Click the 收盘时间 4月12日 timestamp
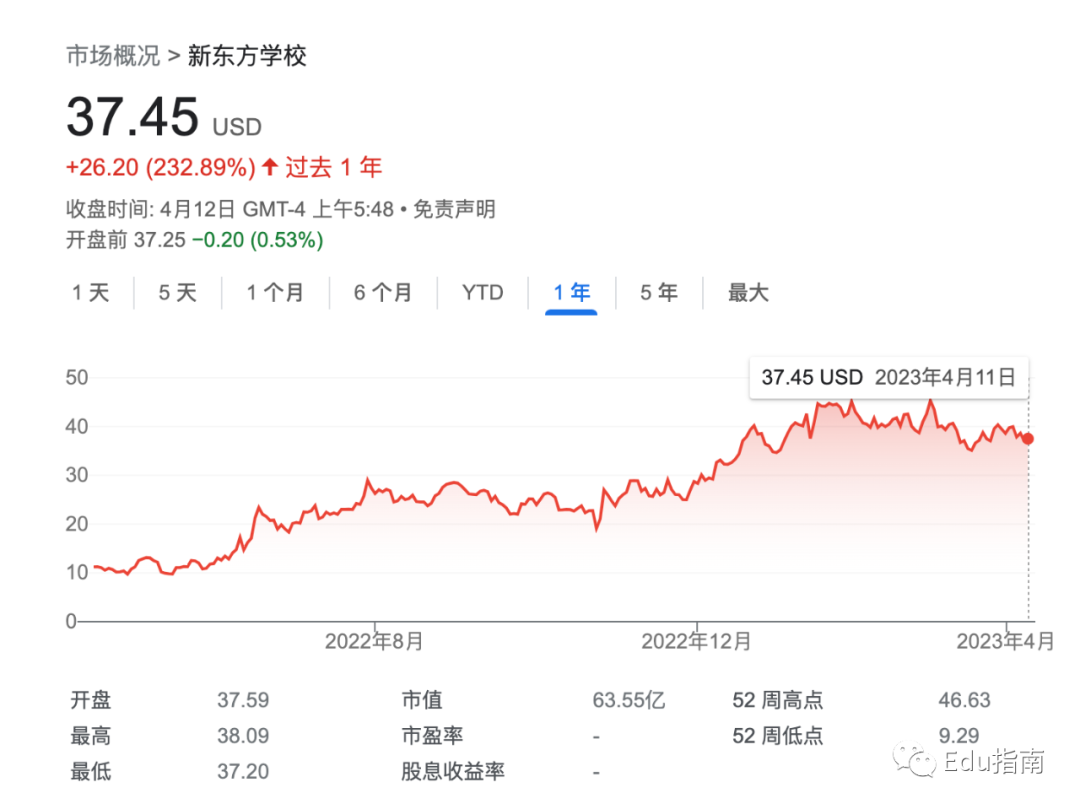 pyautogui.click(x=229, y=209)
